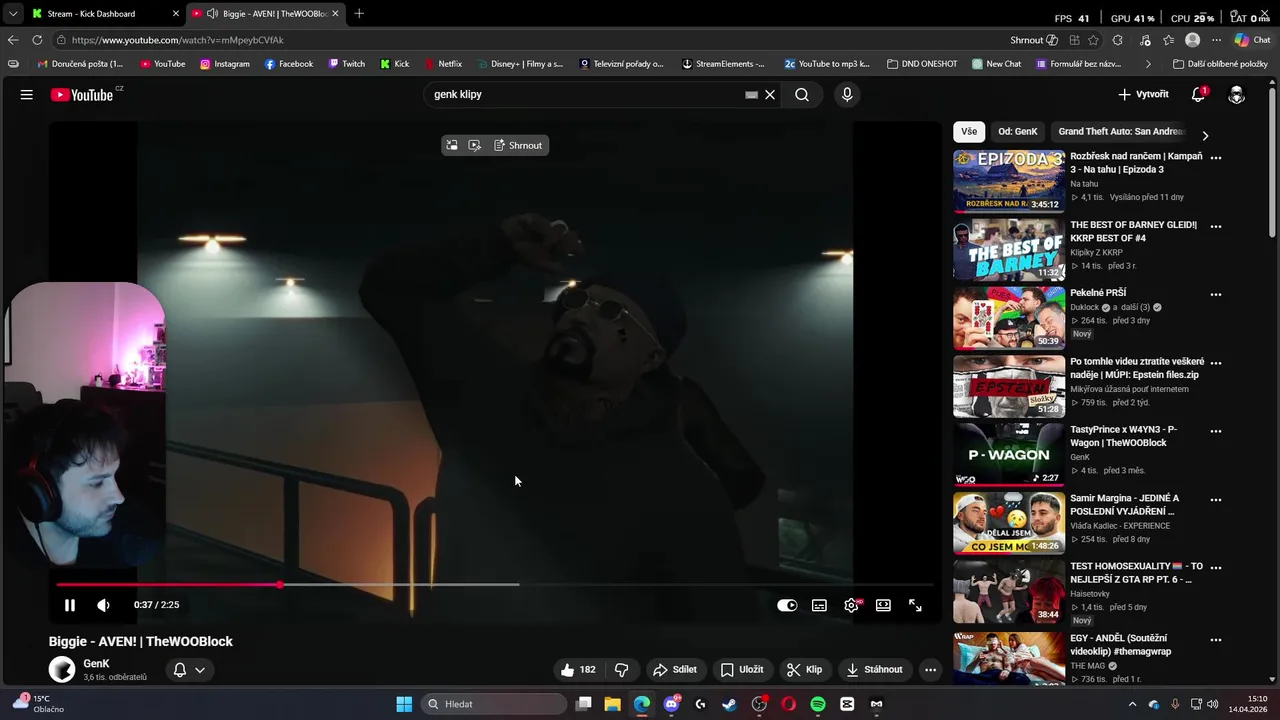Go to the YouTube home logo
1280x720 pixels.
tap(82, 95)
